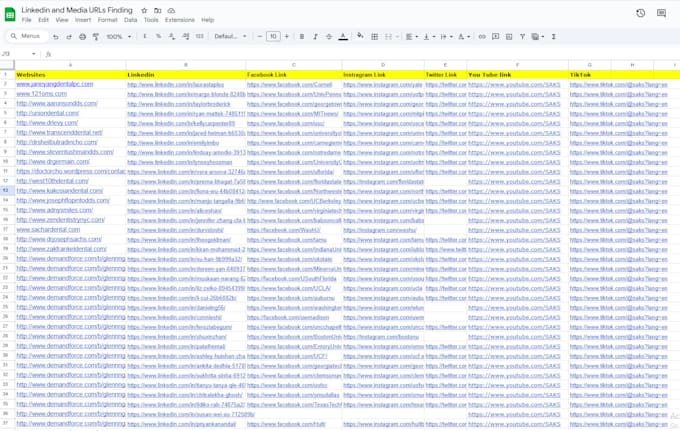680x431 pixels.
Task: Toggle bold formatting
Action: point(302,36)
